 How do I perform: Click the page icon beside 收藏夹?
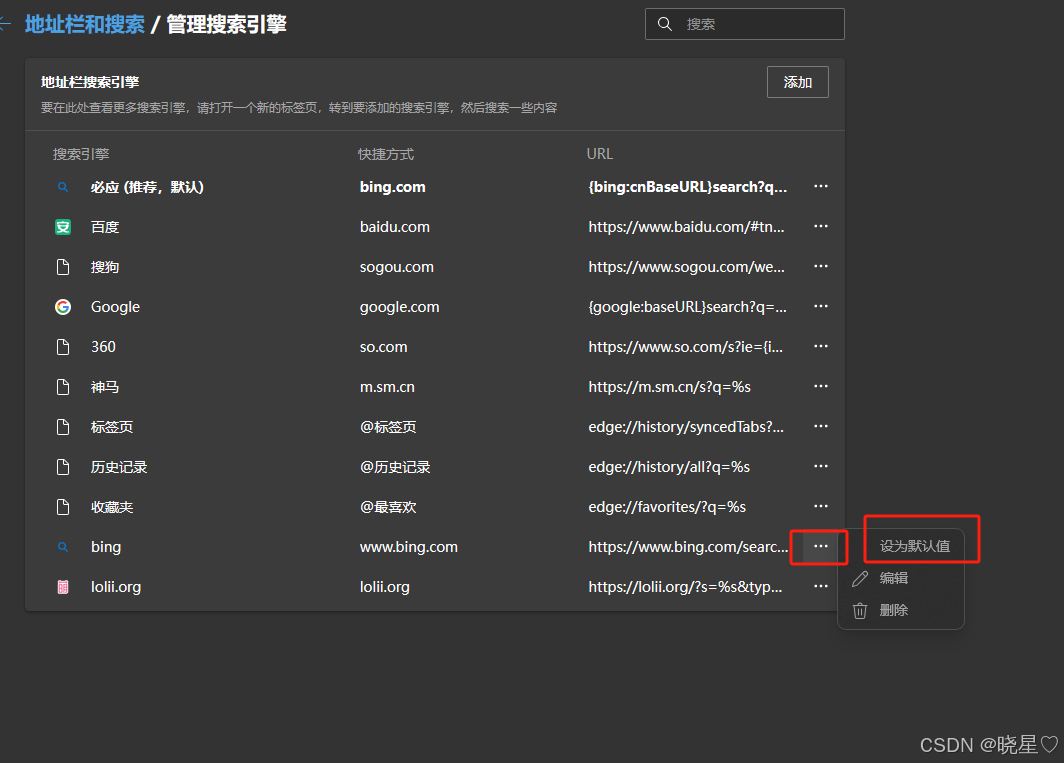pos(63,507)
